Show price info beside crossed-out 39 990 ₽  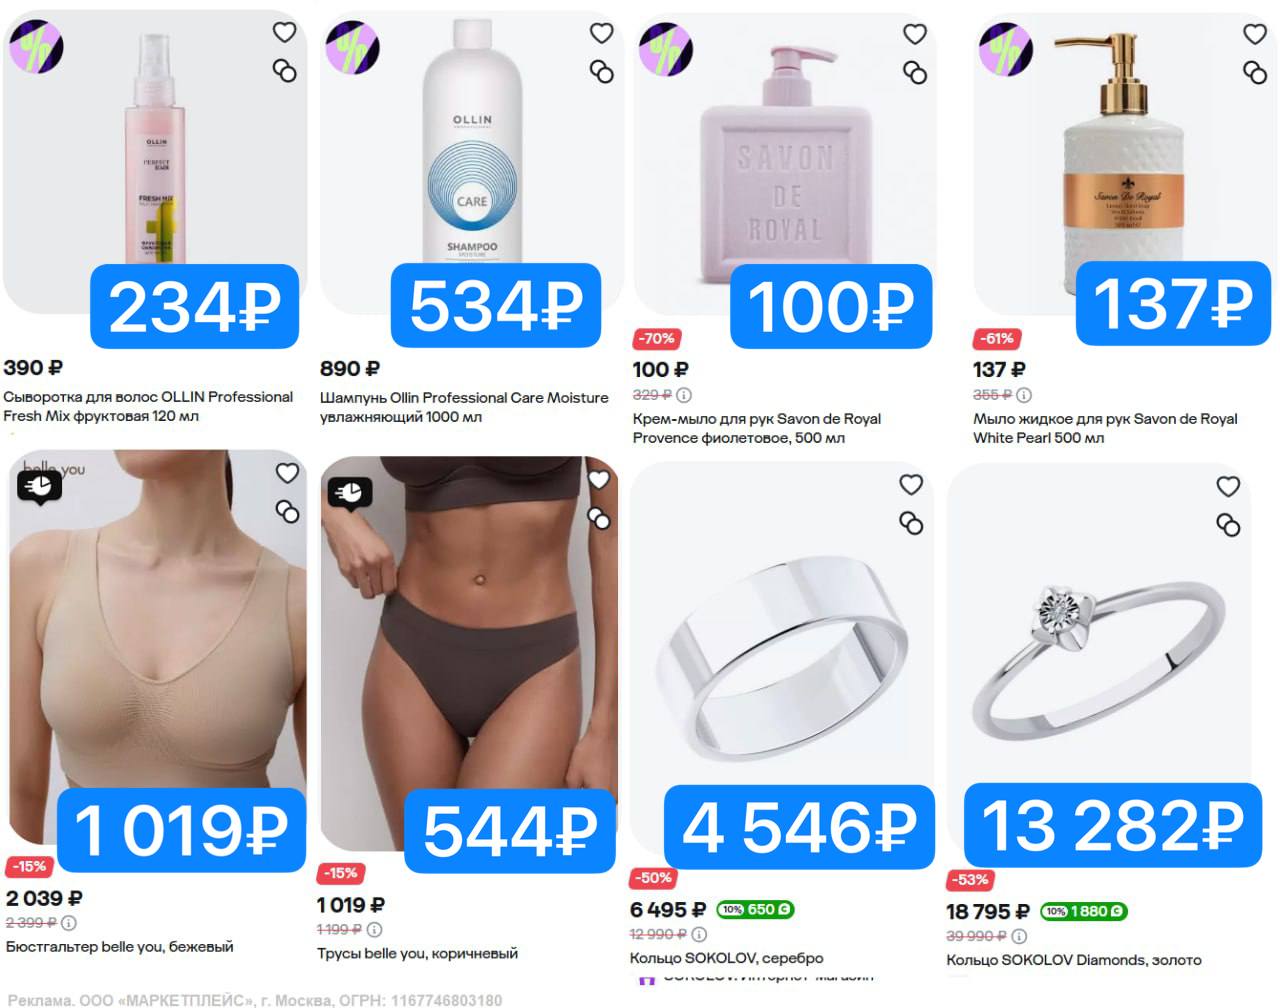click(x=1019, y=937)
